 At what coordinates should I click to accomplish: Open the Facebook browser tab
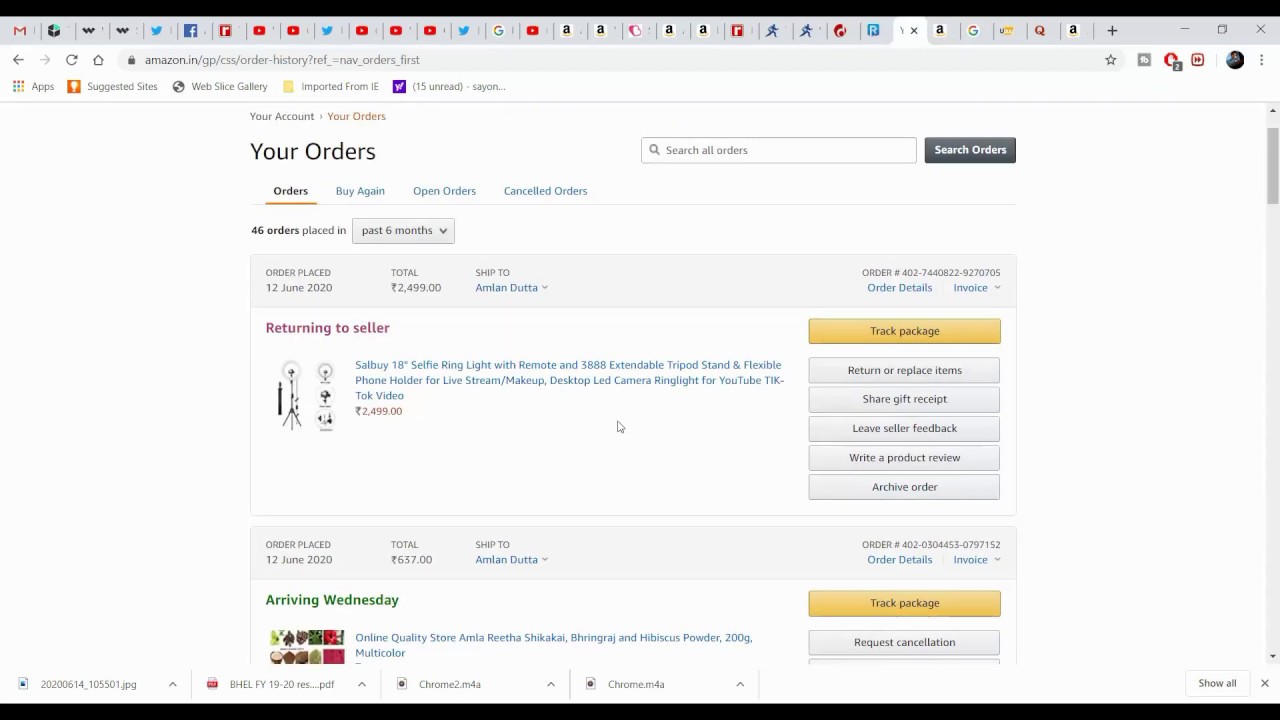click(190, 31)
